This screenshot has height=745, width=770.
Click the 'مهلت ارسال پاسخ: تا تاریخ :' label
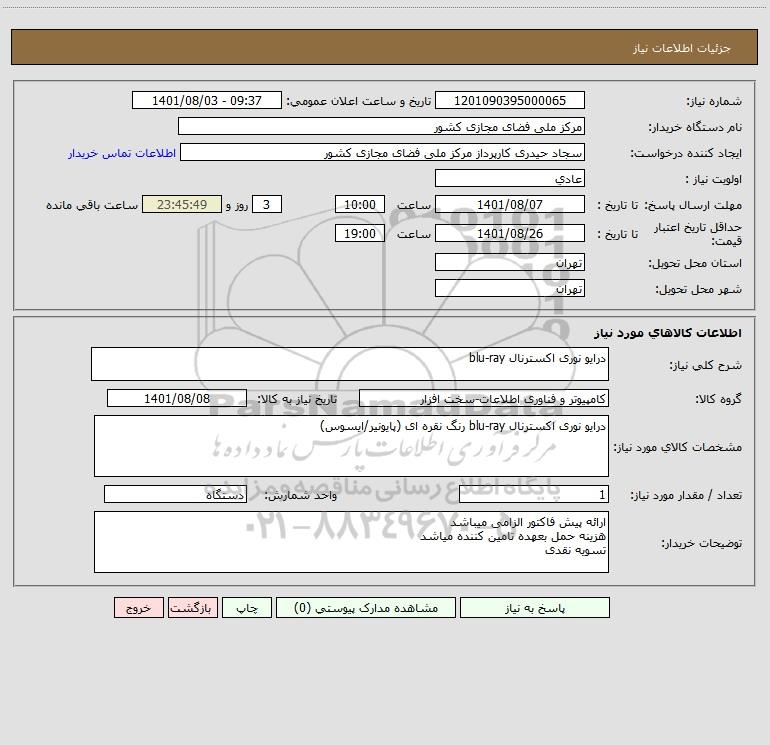[x=669, y=205]
